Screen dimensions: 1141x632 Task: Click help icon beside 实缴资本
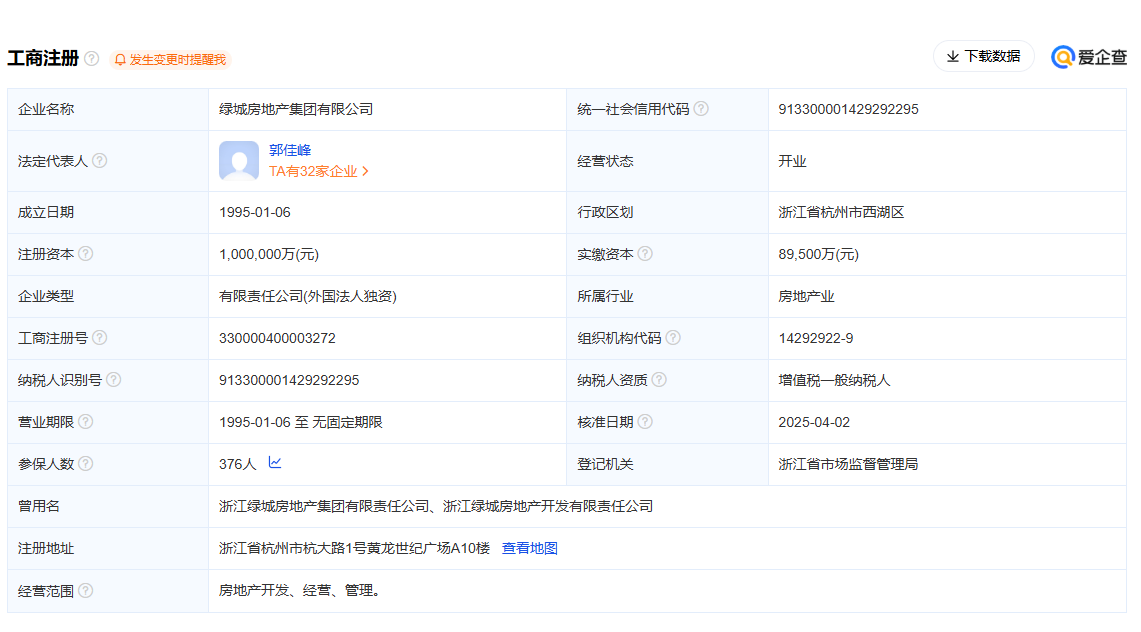[645, 254]
